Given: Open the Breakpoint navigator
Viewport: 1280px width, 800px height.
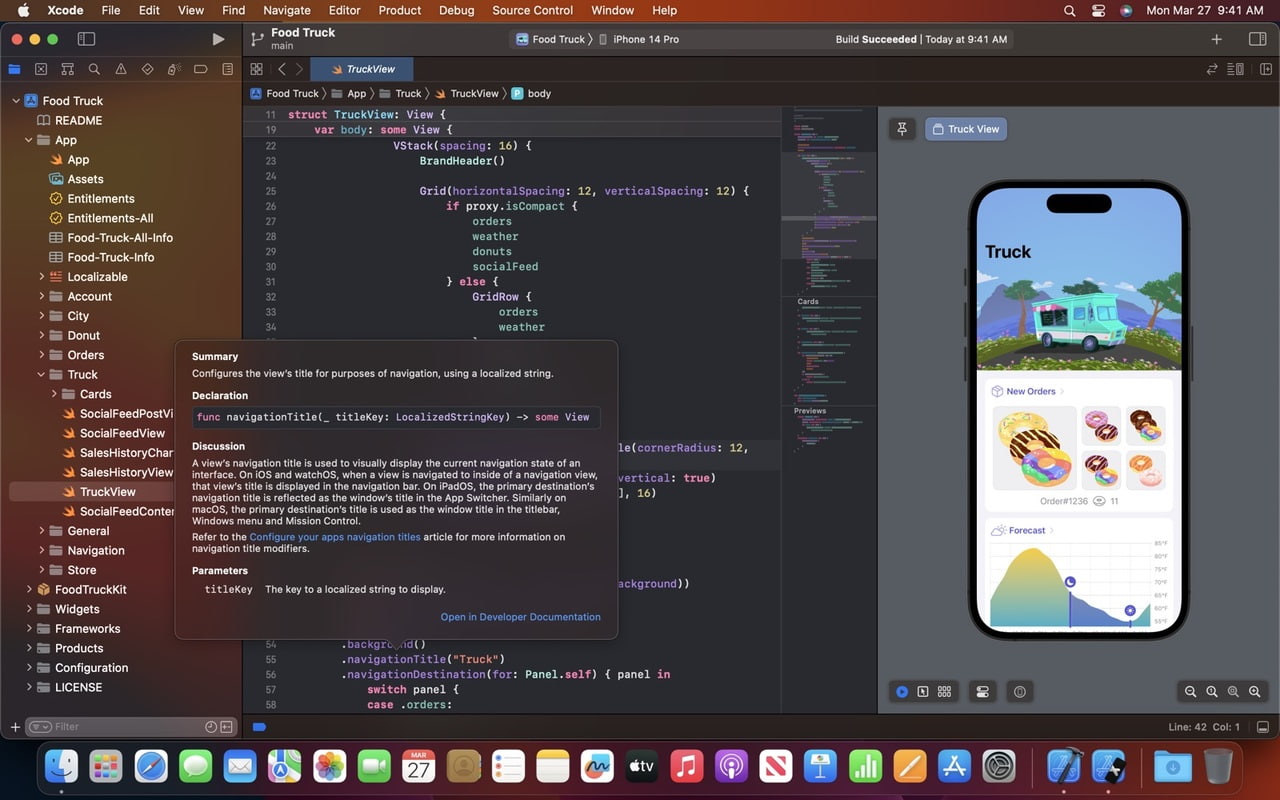Looking at the screenshot, I should pyautogui.click(x=200, y=69).
